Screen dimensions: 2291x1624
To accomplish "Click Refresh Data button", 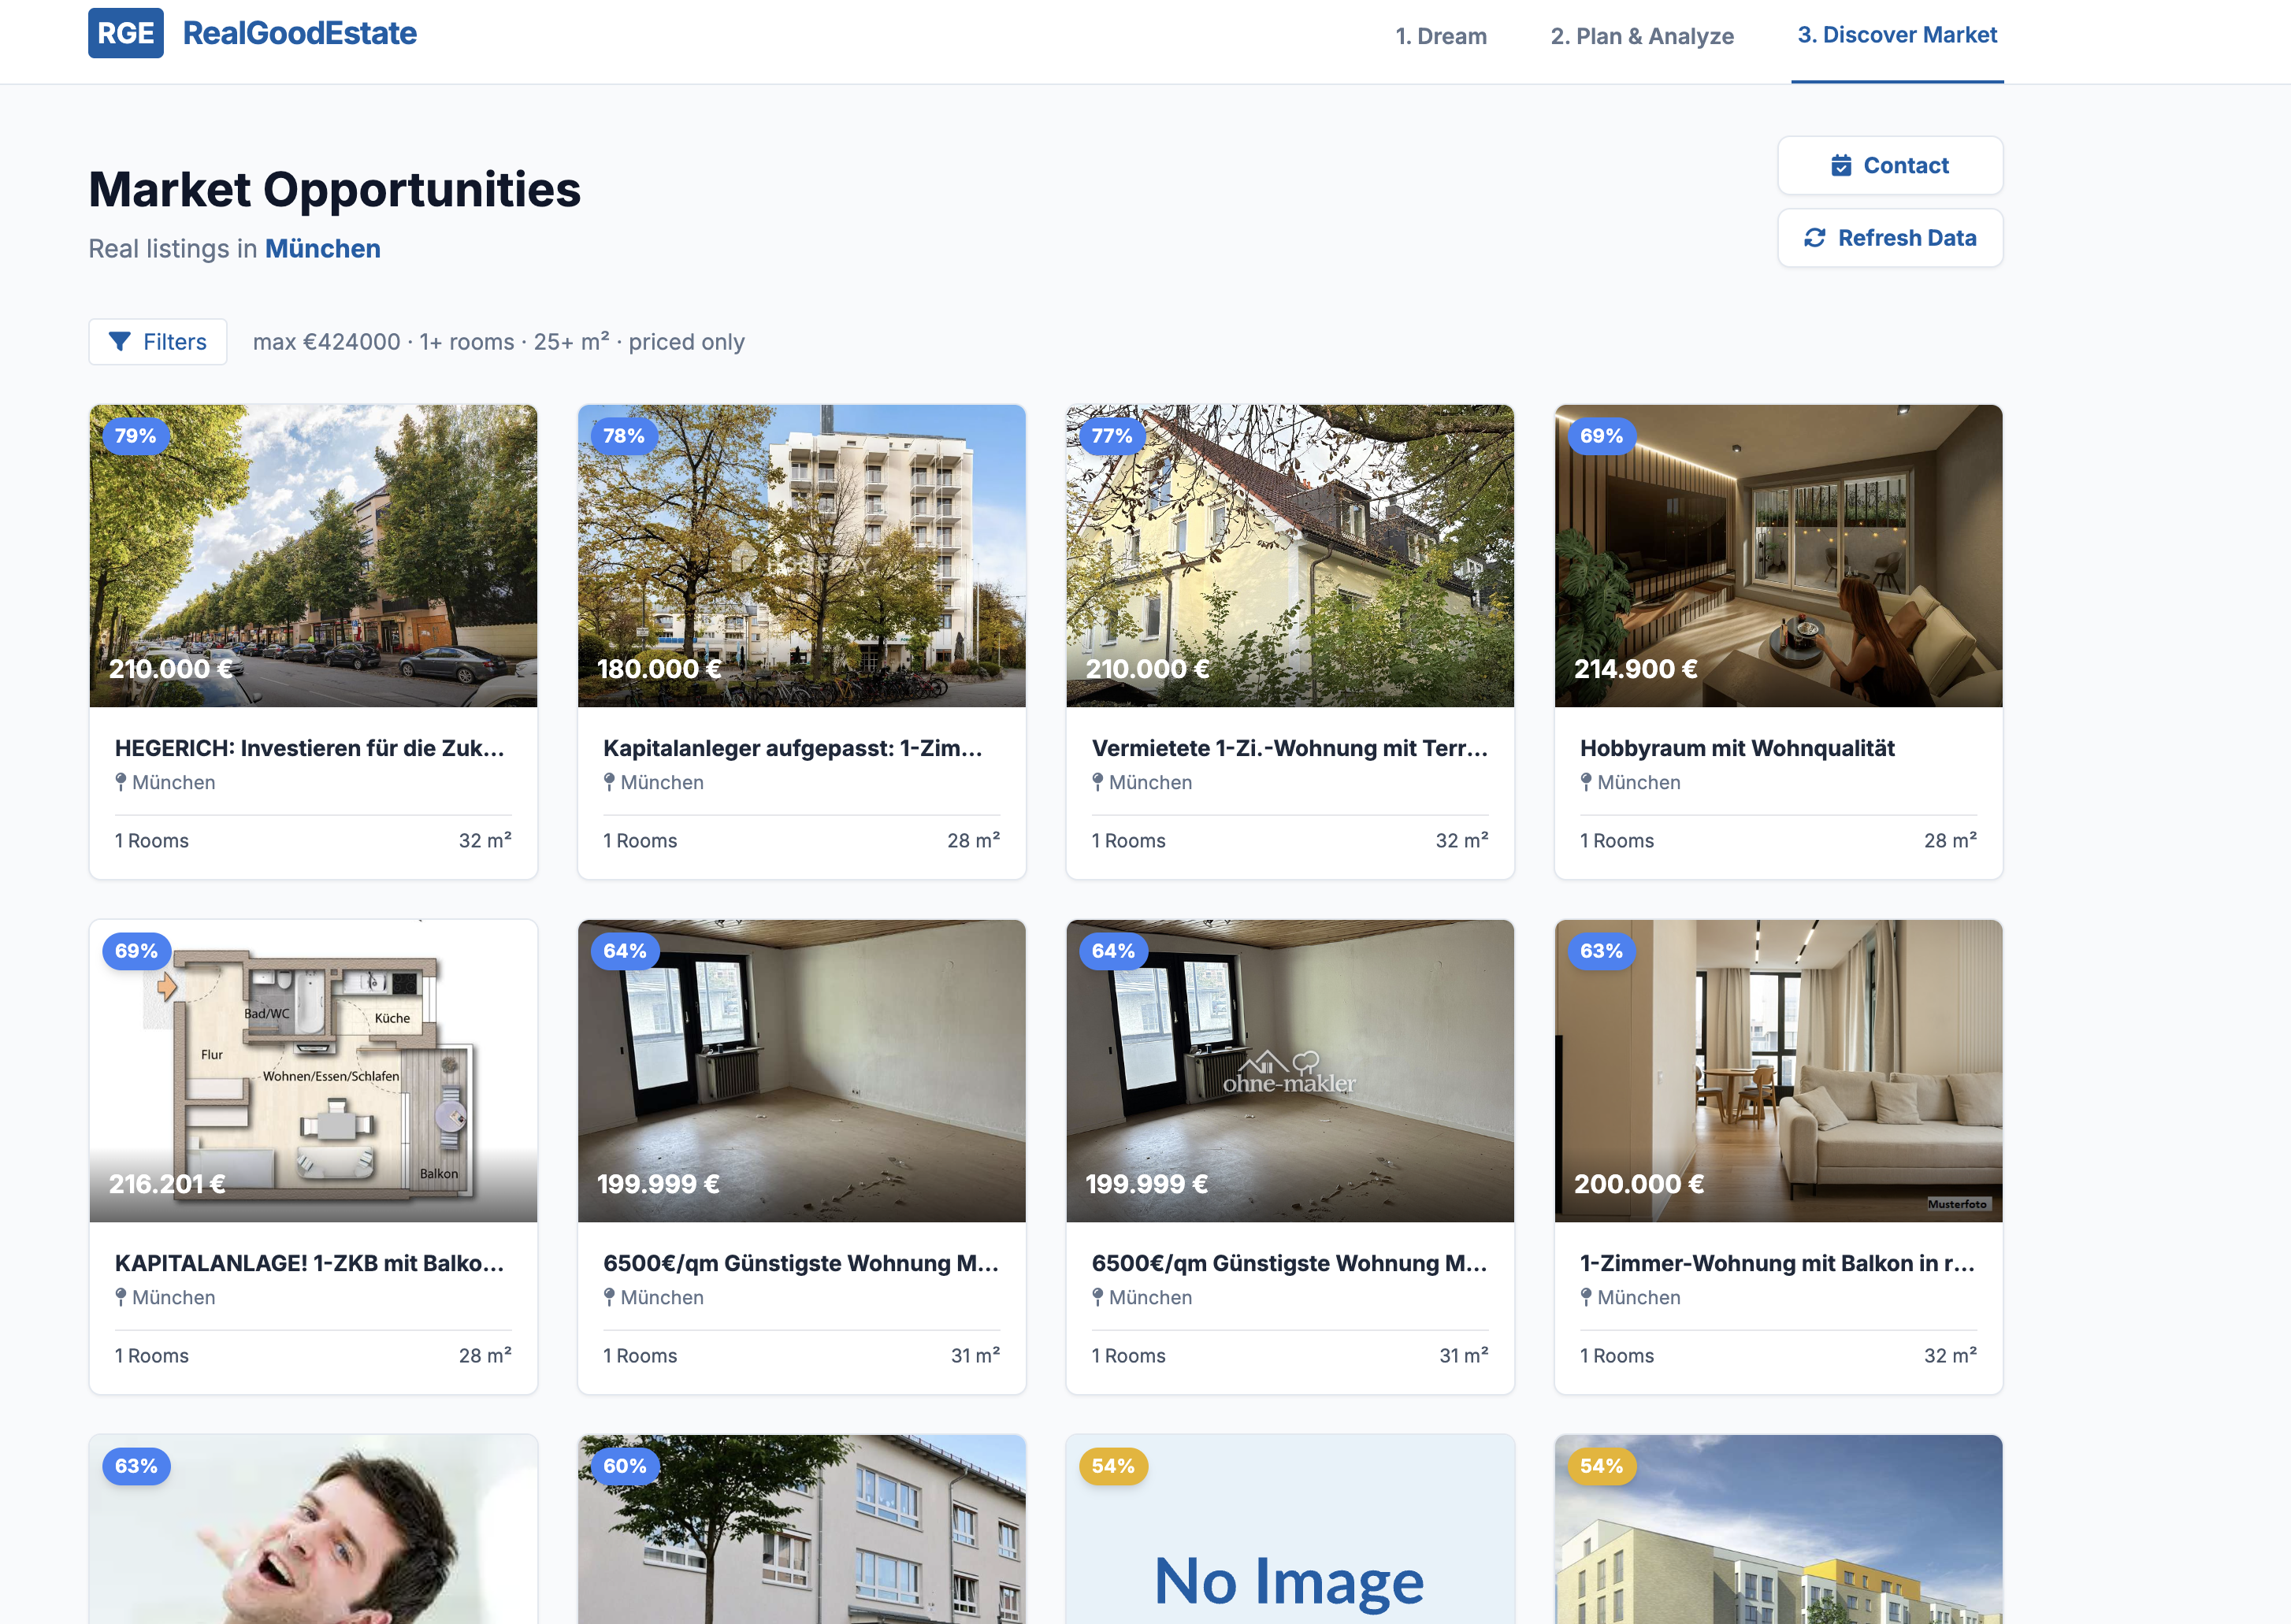I will [x=1889, y=238].
